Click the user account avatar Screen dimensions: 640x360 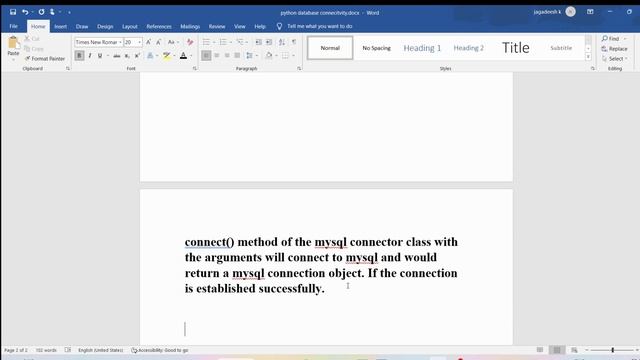[x=571, y=12]
